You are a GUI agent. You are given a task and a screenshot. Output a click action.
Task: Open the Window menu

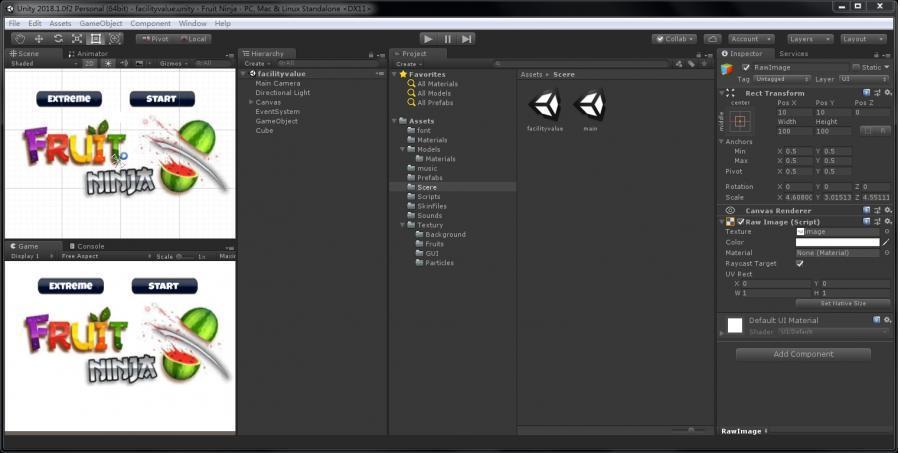192,24
